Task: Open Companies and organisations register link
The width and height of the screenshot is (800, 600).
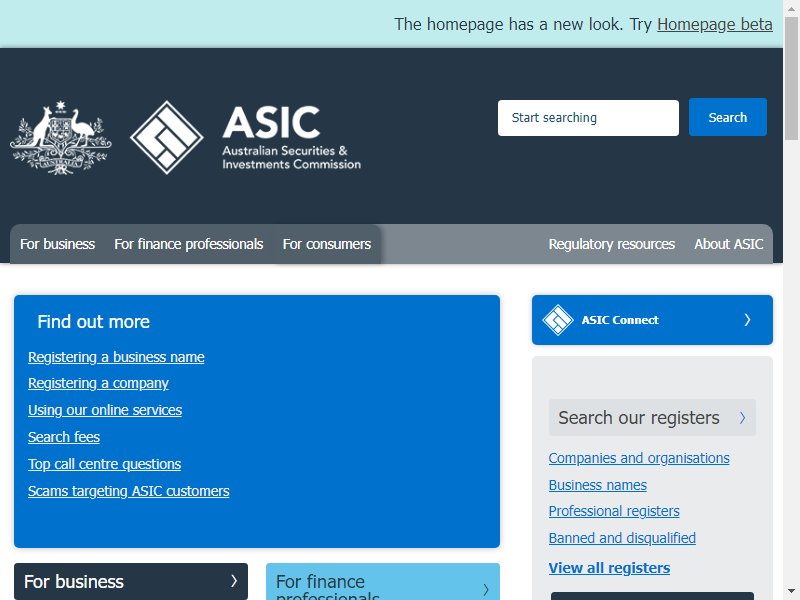Action: 639,458
